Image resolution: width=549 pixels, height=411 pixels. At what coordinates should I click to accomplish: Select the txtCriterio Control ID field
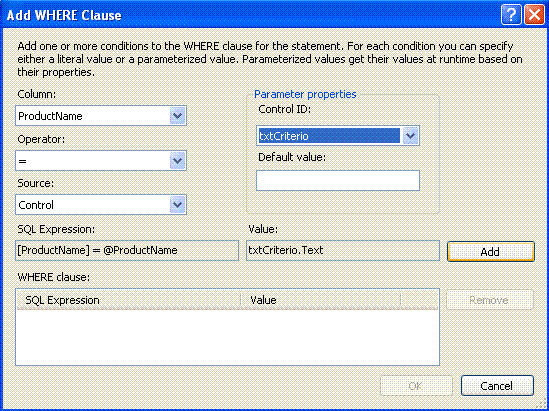click(x=338, y=135)
